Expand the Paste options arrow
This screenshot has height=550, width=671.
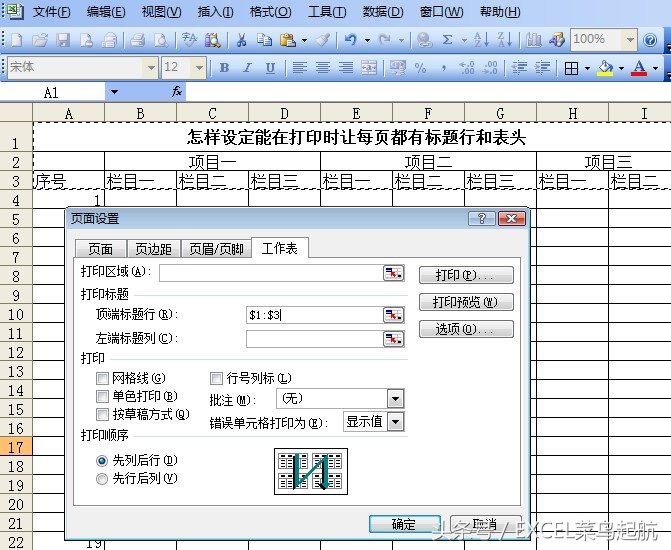tap(304, 41)
